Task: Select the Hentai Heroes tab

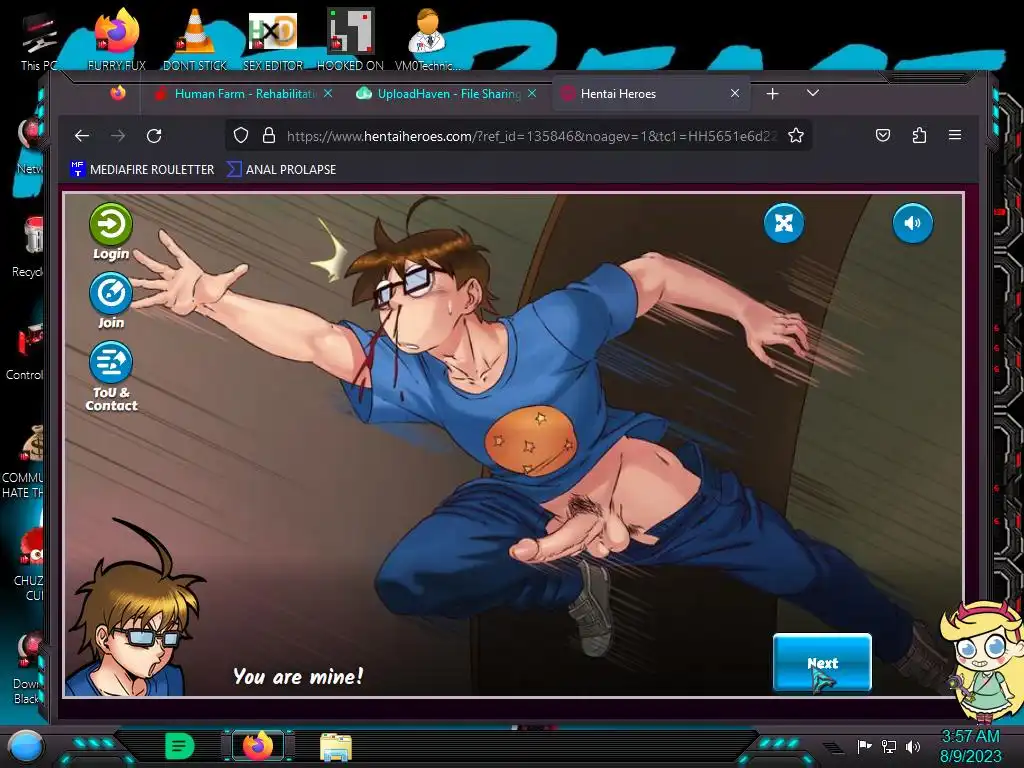Action: [651, 93]
